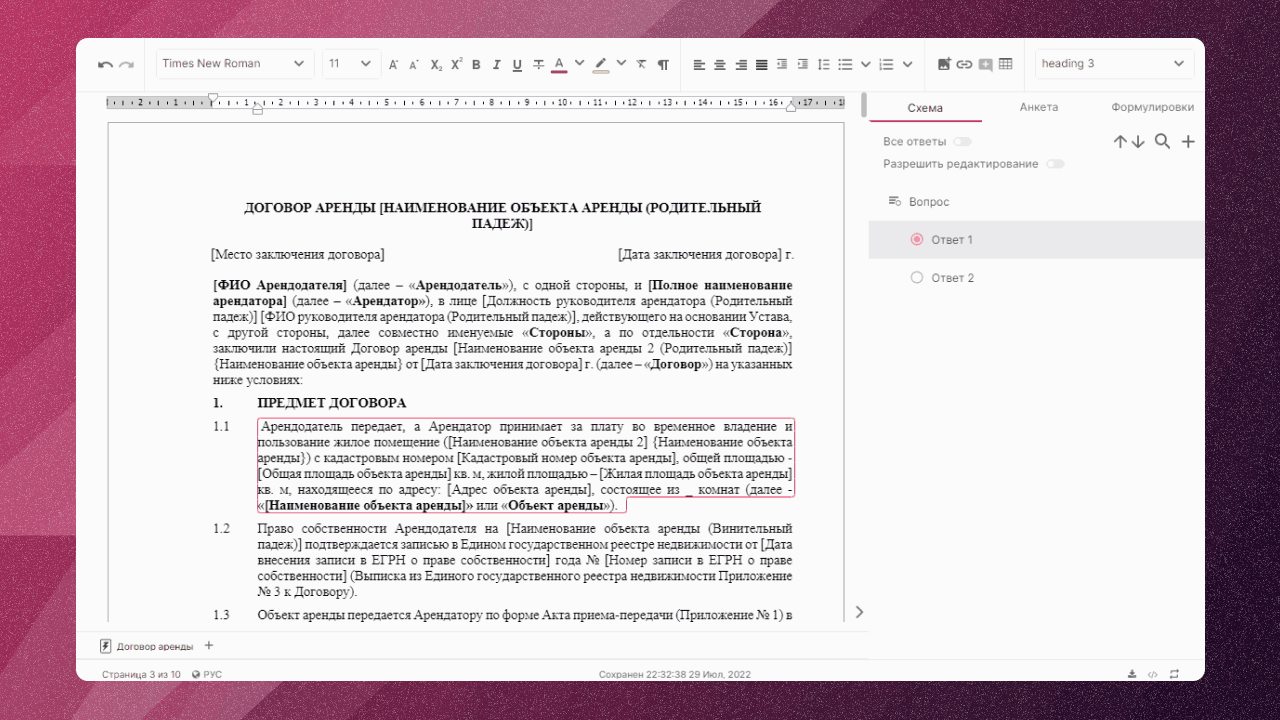
Task: Open numbered list style dropdown arrow
Action: point(907,64)
